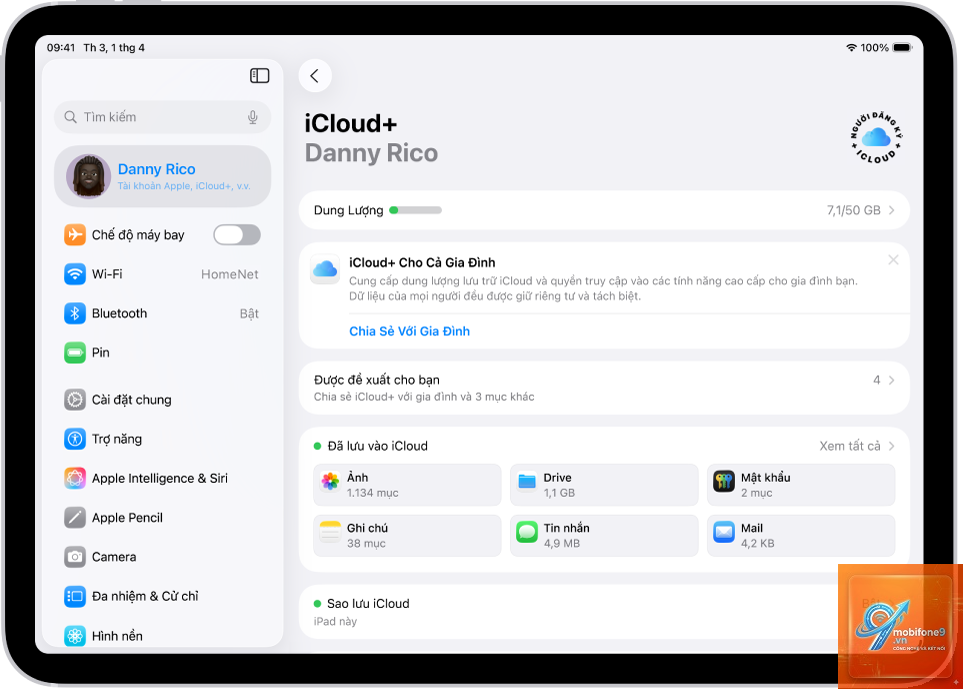Tap the Drive 1,1 GB tile
Screen dimensions: 963x689
click(604, 485)
